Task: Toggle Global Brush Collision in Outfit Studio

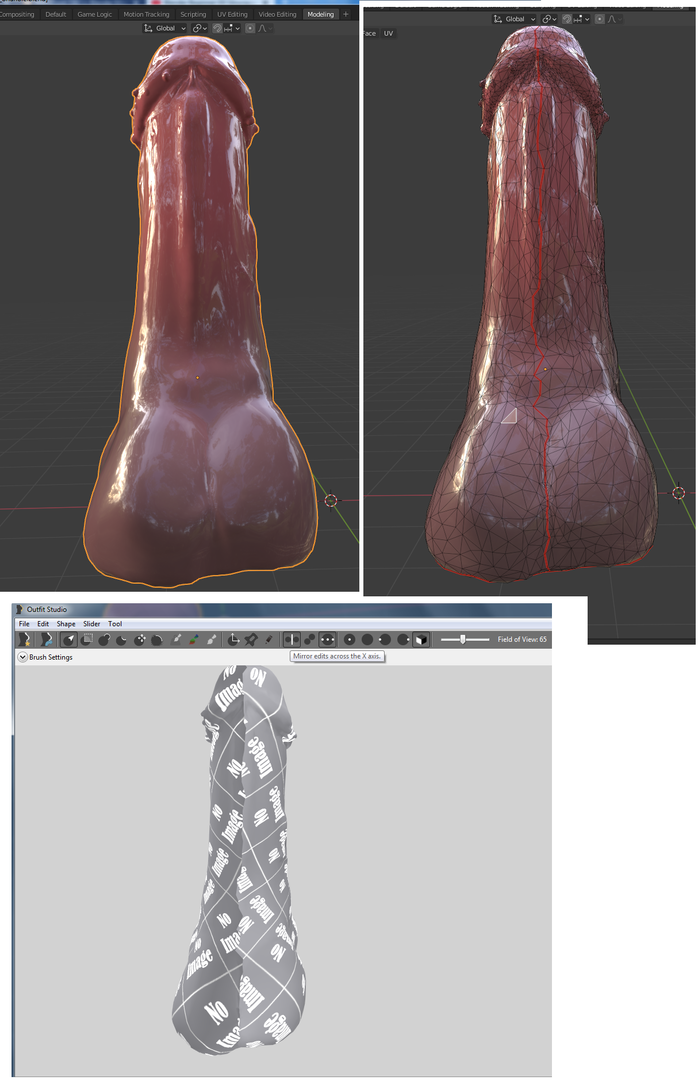Action: coord(327,640)
